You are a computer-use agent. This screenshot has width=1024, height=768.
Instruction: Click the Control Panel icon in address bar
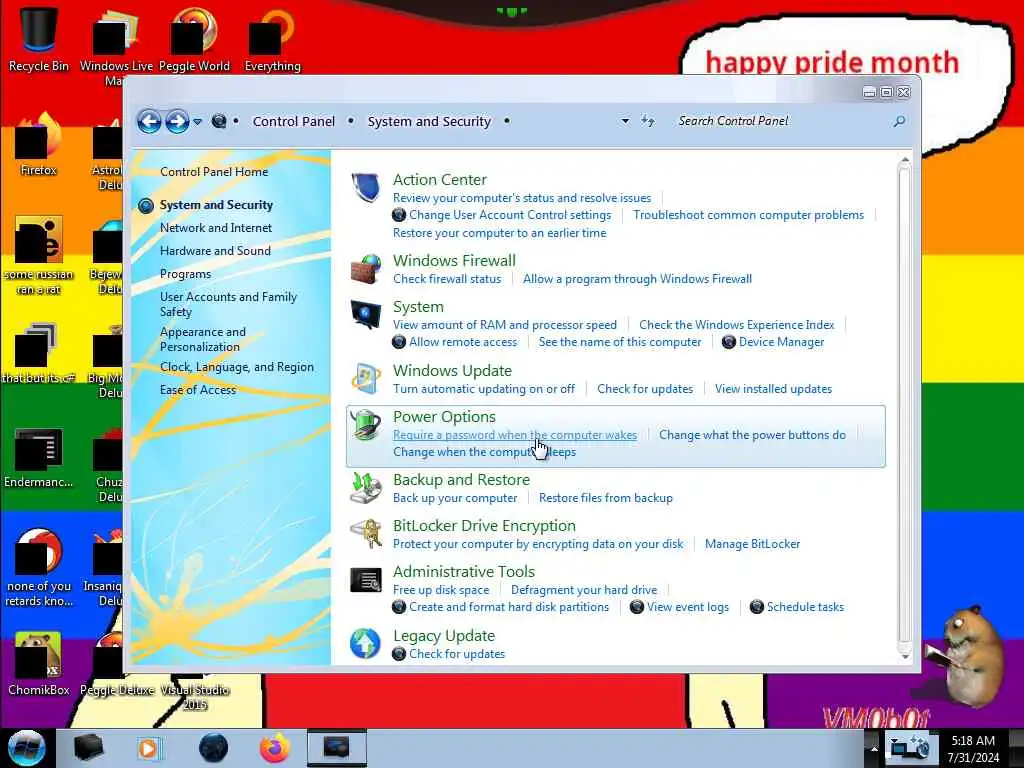[x=219, y=121]
